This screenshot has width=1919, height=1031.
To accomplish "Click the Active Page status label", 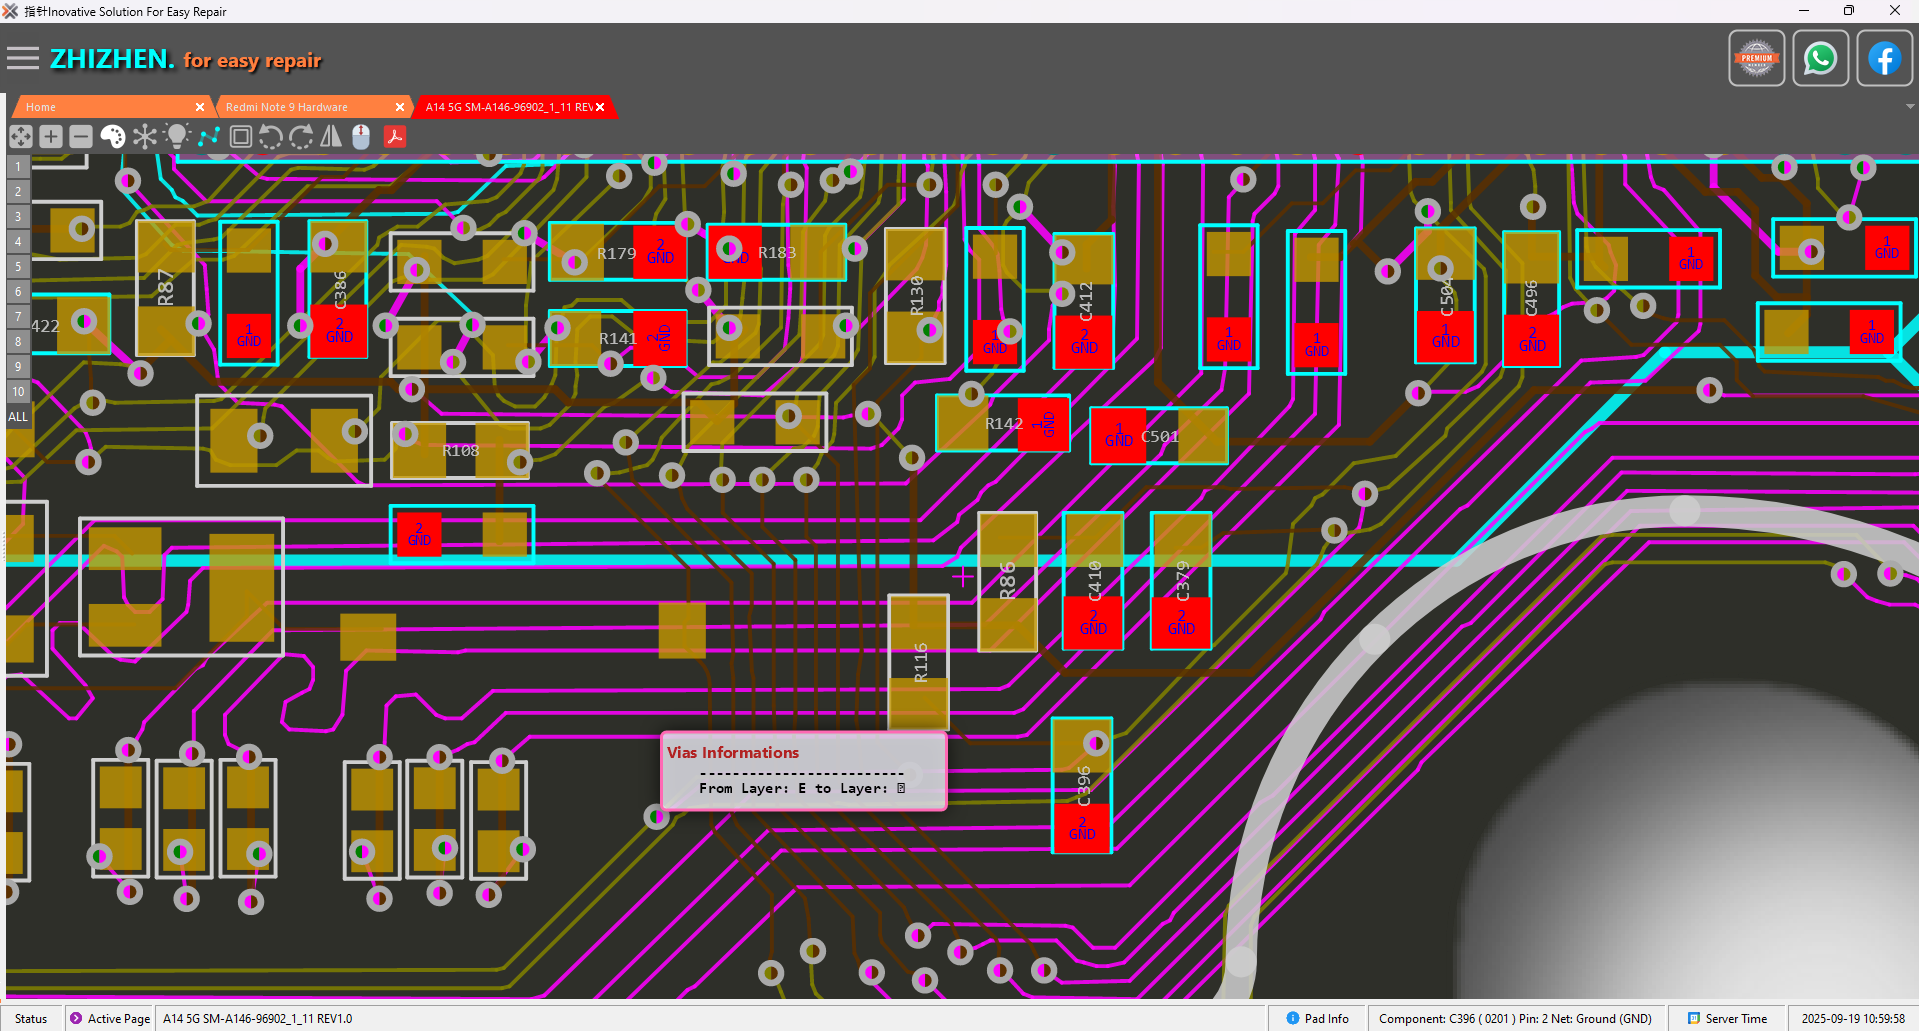I will pyautogui.click(x=110, y=1018).
